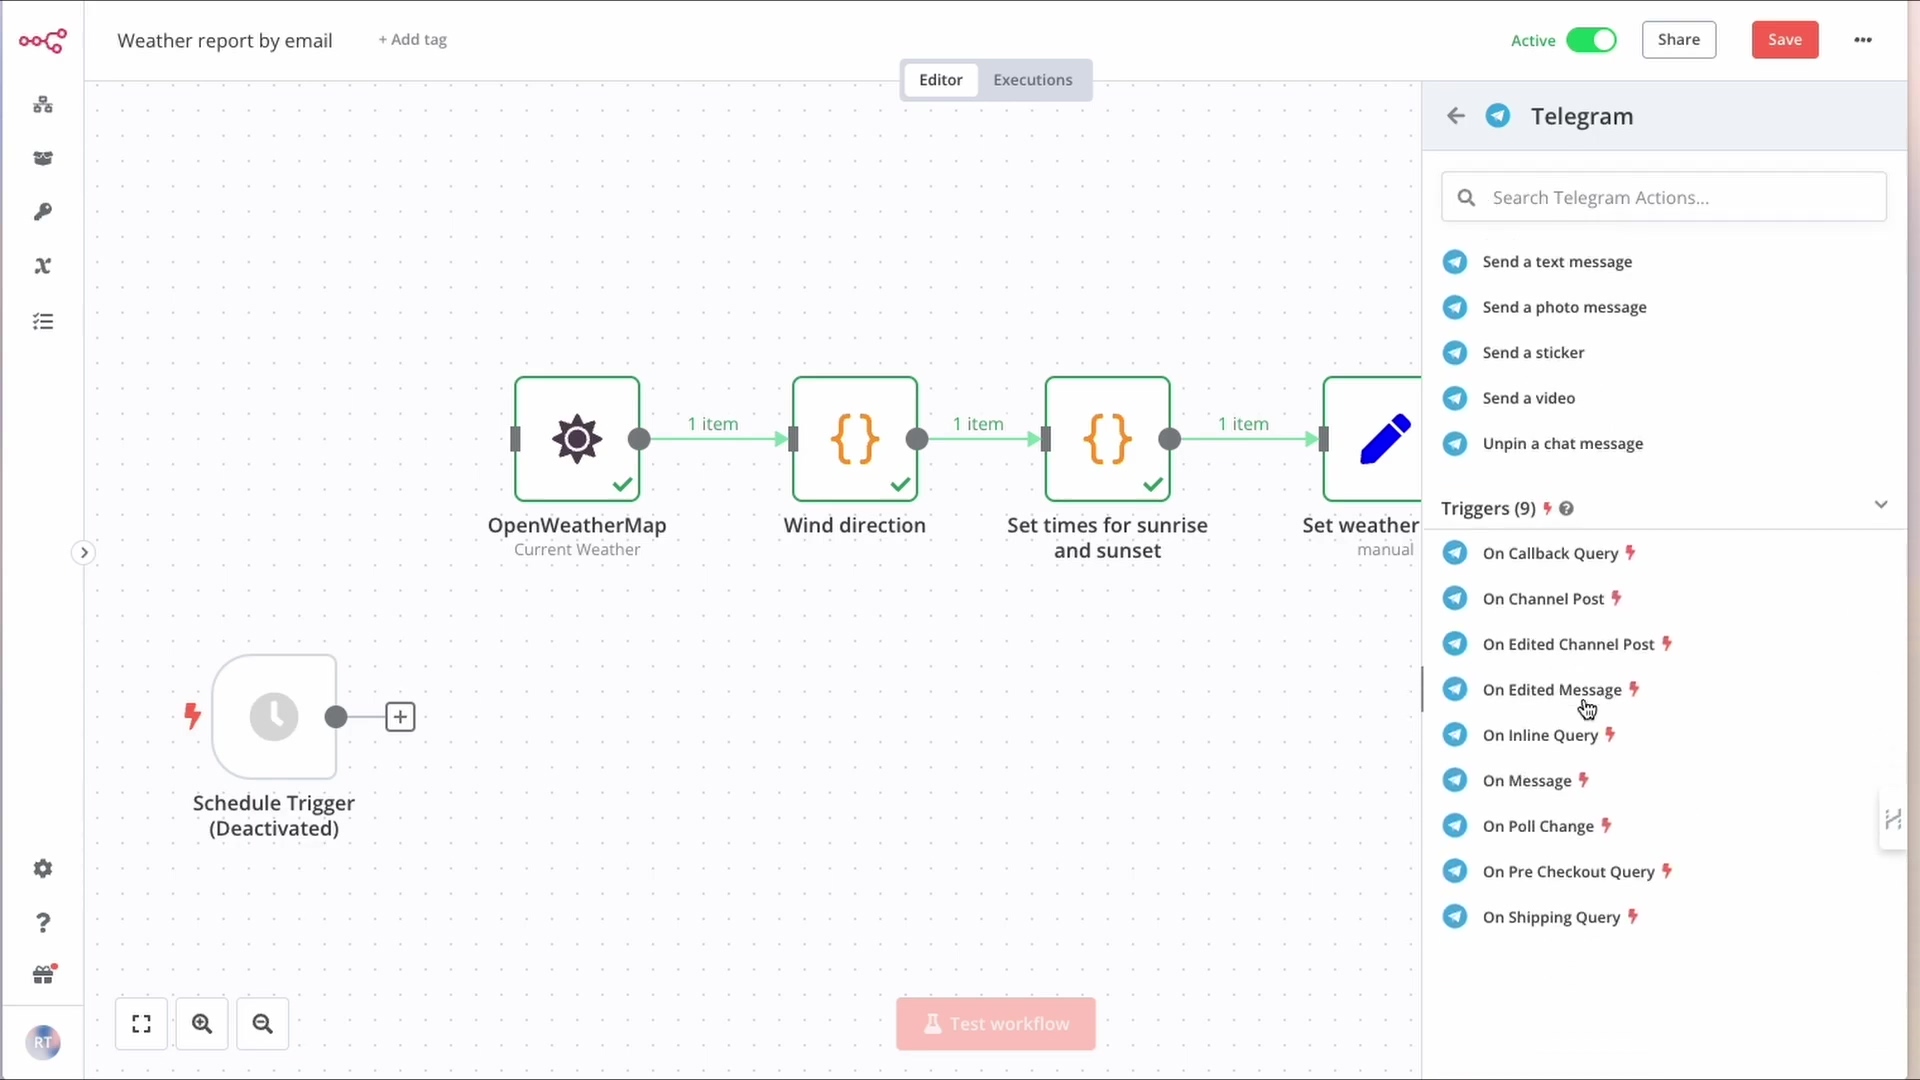Zoom in on the canvas
Image resolution: width=1920 pixels, height=1080 pixels.
202,1024
